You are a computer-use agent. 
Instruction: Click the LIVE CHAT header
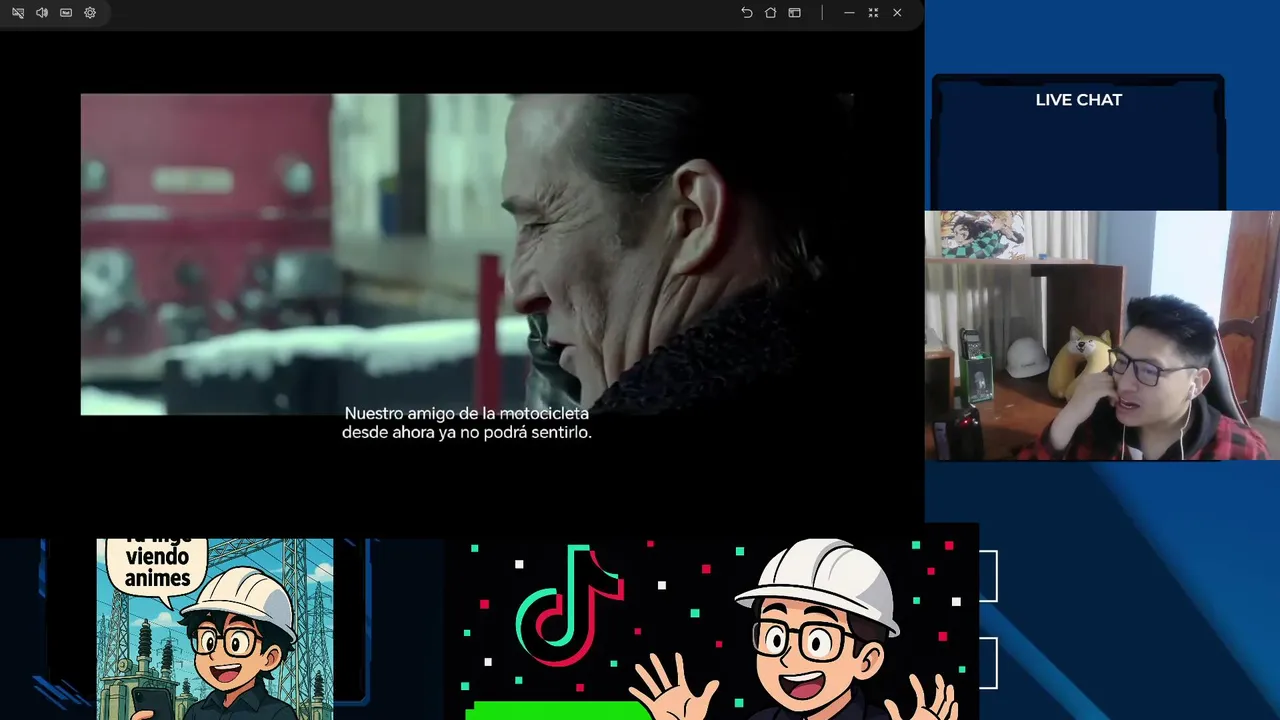pyautogui.click(x=1078, y=100)
